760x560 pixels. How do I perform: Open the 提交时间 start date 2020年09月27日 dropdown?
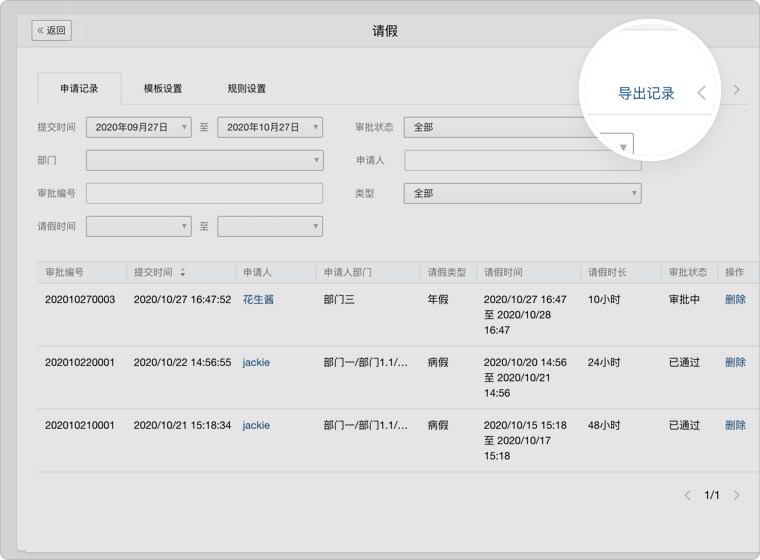[x=139, y=127]
